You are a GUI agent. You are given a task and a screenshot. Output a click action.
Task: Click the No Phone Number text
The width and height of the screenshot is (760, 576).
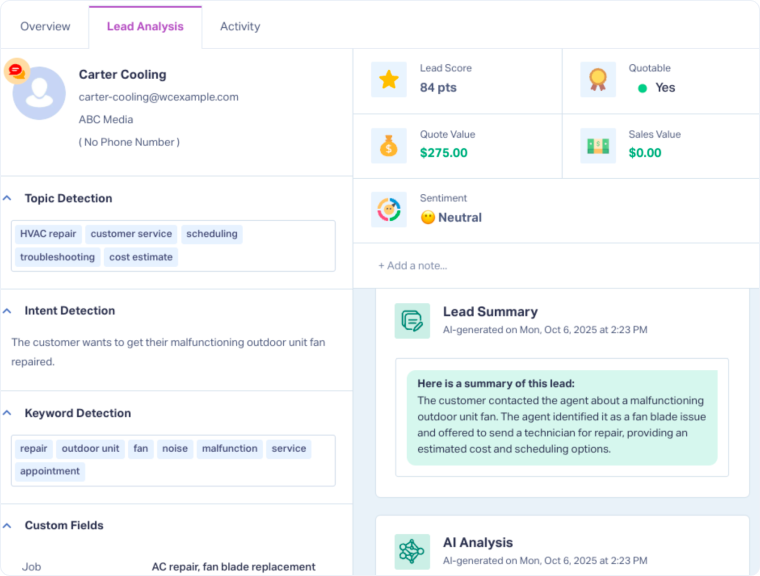coord(129,142)
